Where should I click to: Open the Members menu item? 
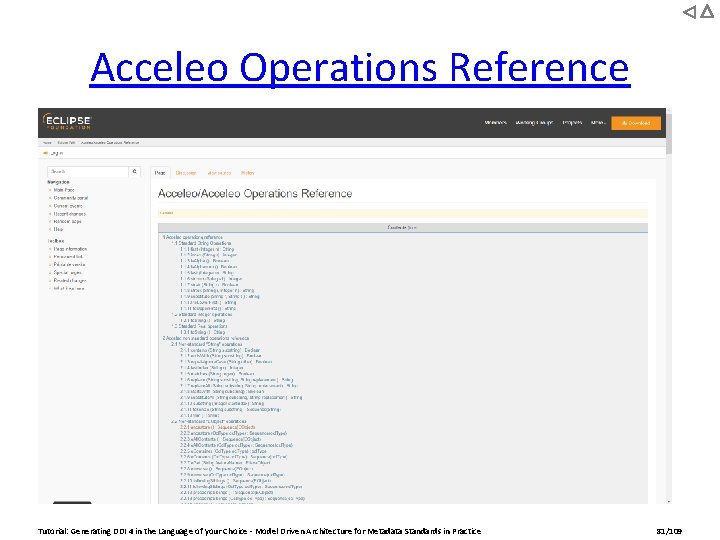495,123
